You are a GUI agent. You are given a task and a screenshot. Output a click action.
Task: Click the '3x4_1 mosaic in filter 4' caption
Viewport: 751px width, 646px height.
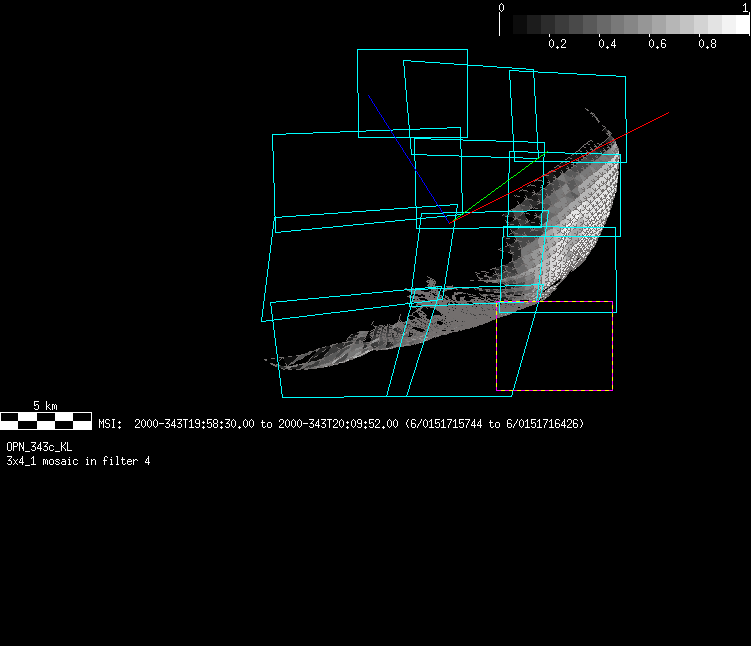tap(78, 461)
